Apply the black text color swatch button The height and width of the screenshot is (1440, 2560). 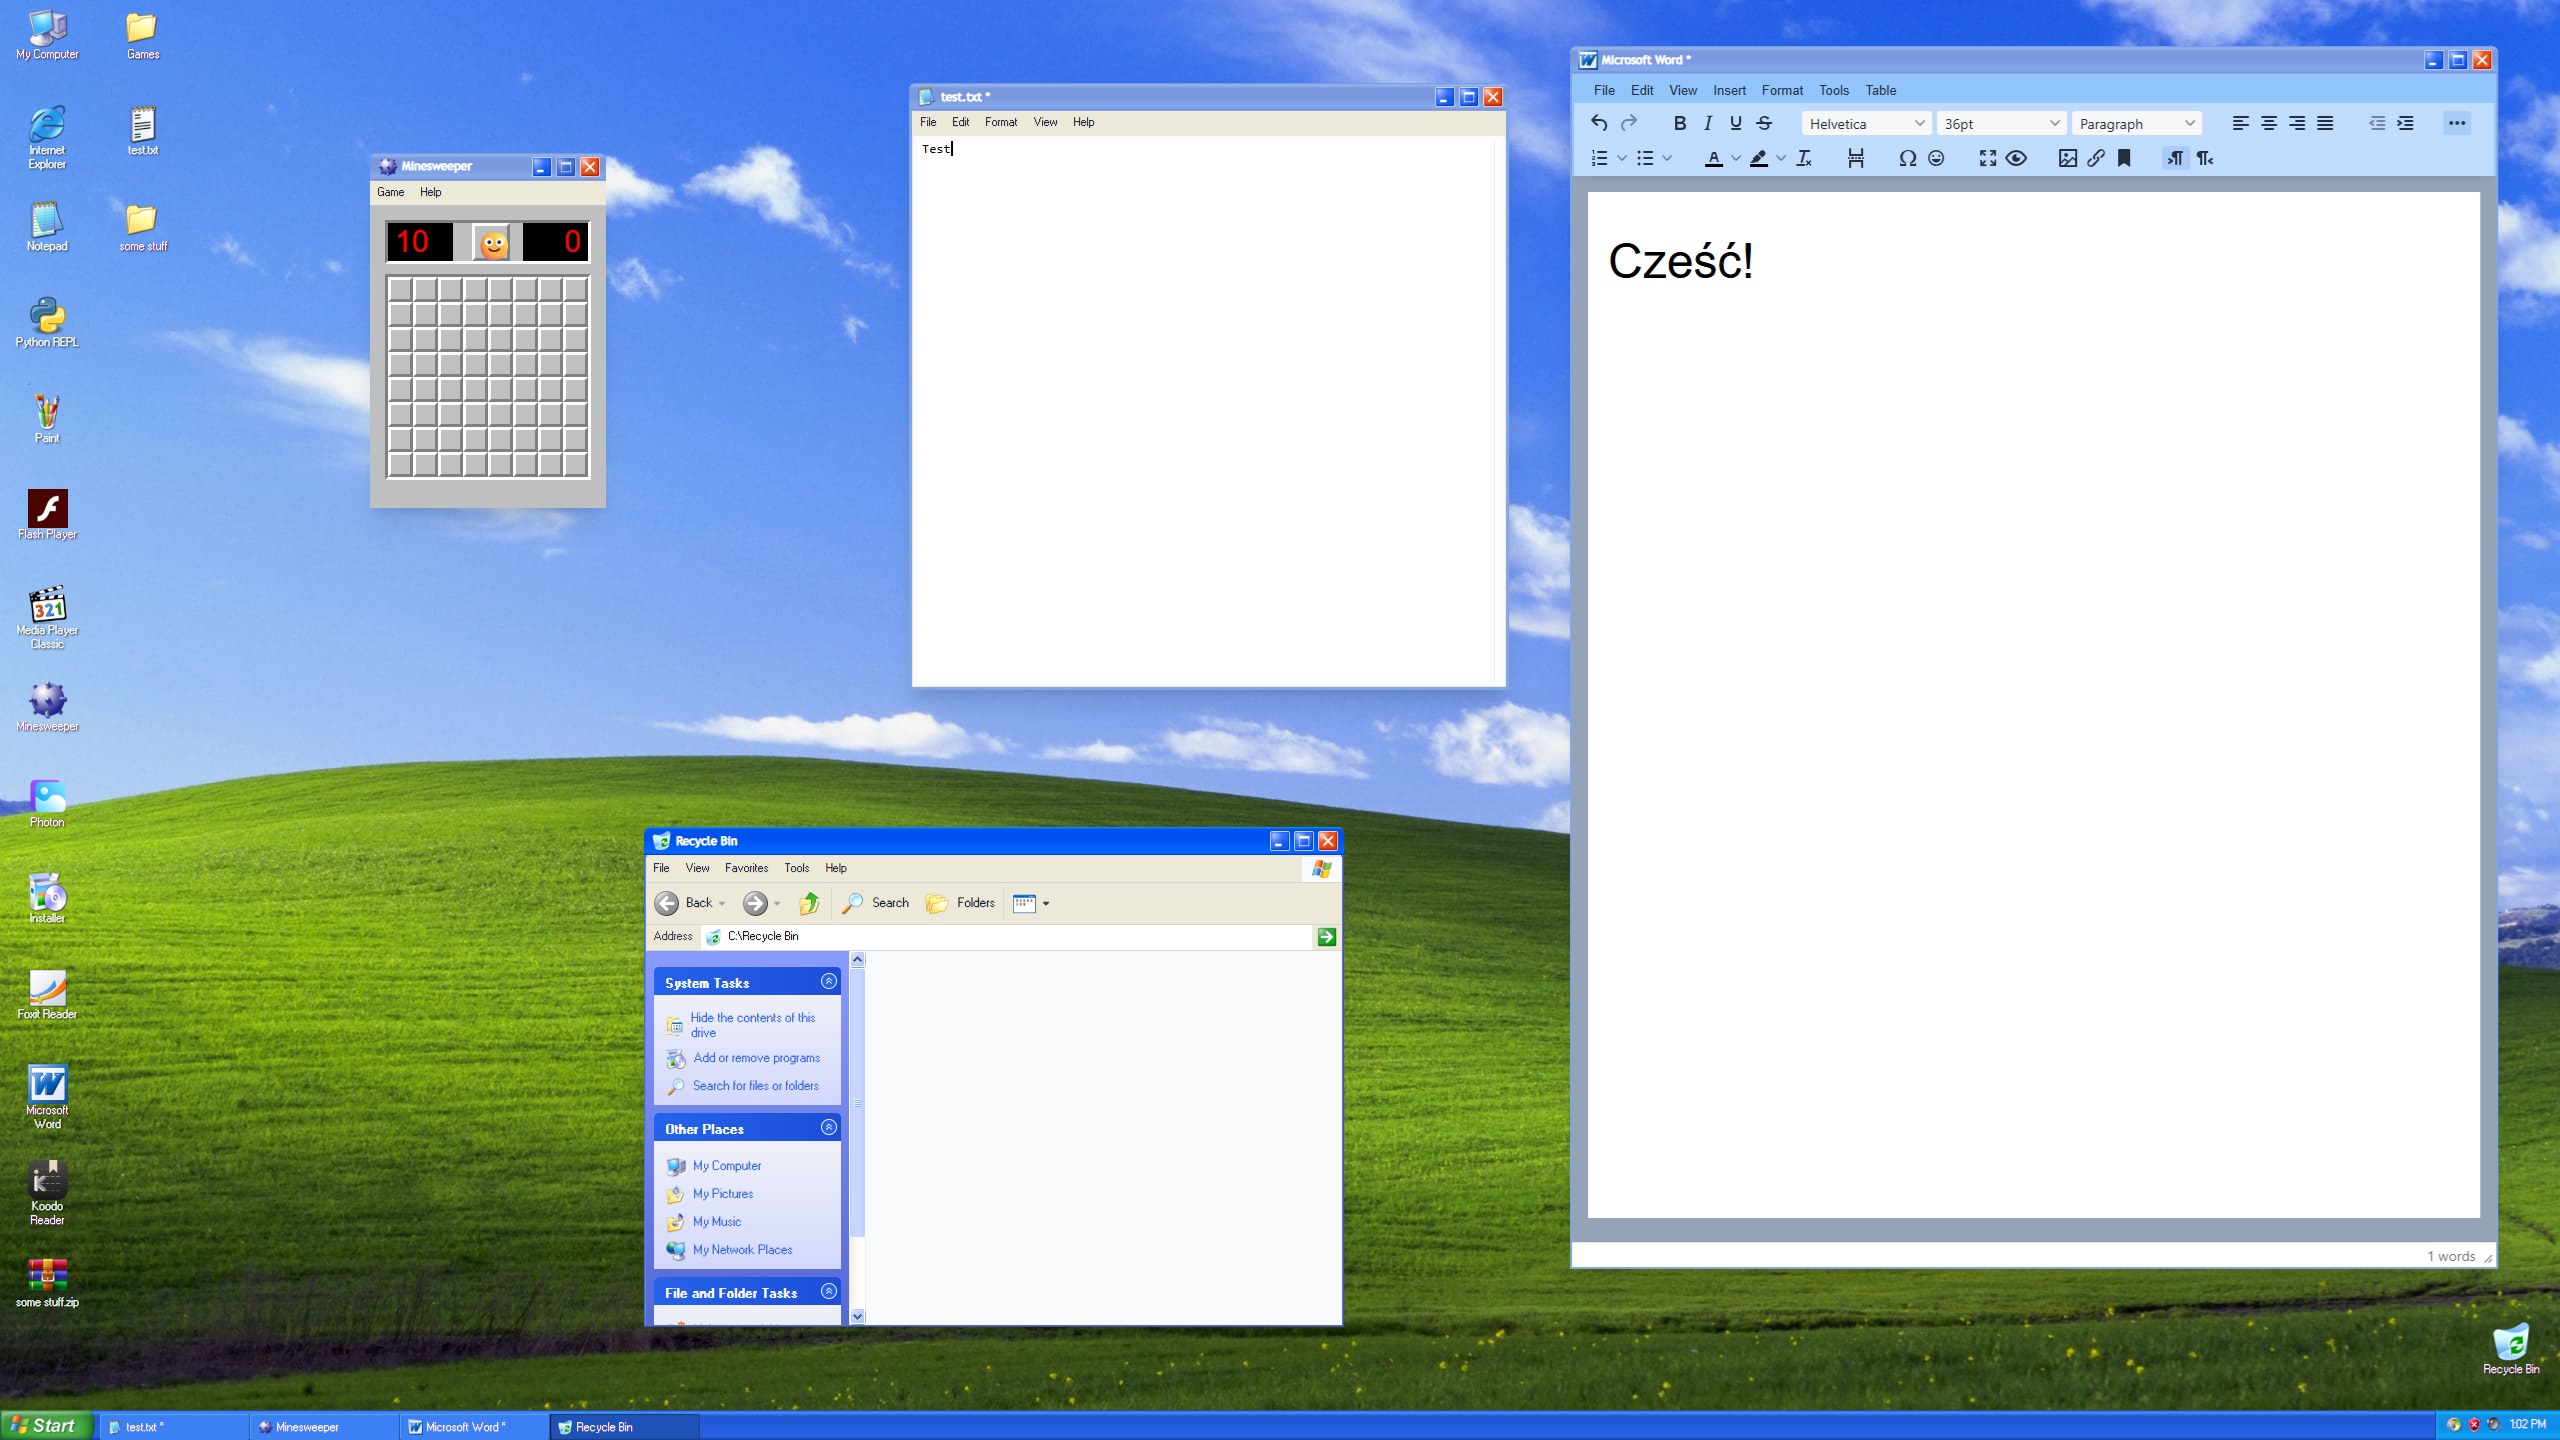tap(1713, 158)
